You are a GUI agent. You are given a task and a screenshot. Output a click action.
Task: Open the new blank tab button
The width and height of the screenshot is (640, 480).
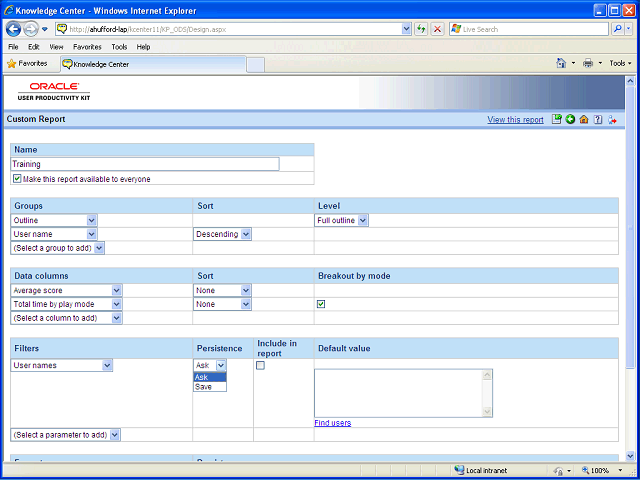click(256, 65)
